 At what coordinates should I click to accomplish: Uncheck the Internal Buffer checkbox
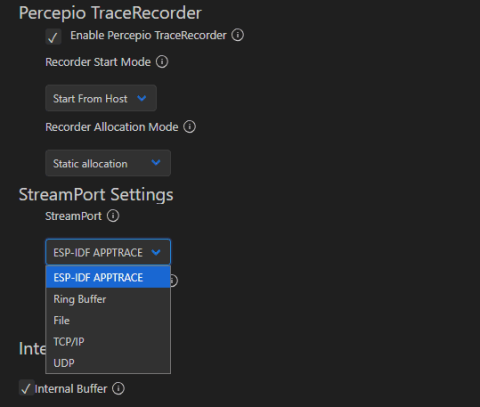27,388
